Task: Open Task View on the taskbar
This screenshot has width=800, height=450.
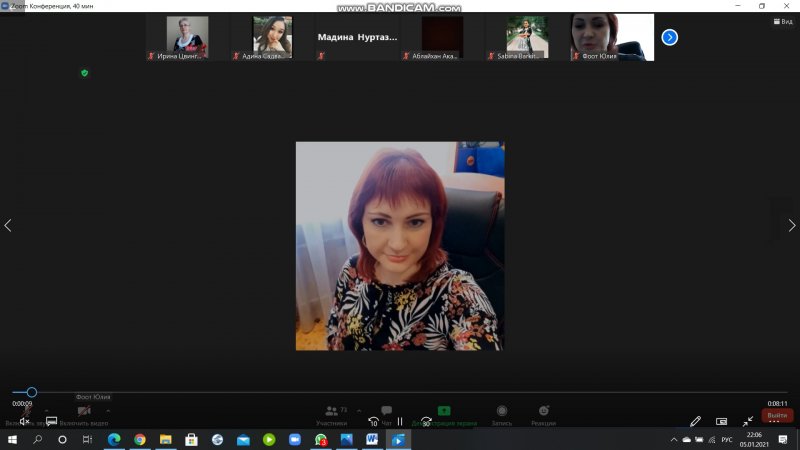Action: (88, 439)
